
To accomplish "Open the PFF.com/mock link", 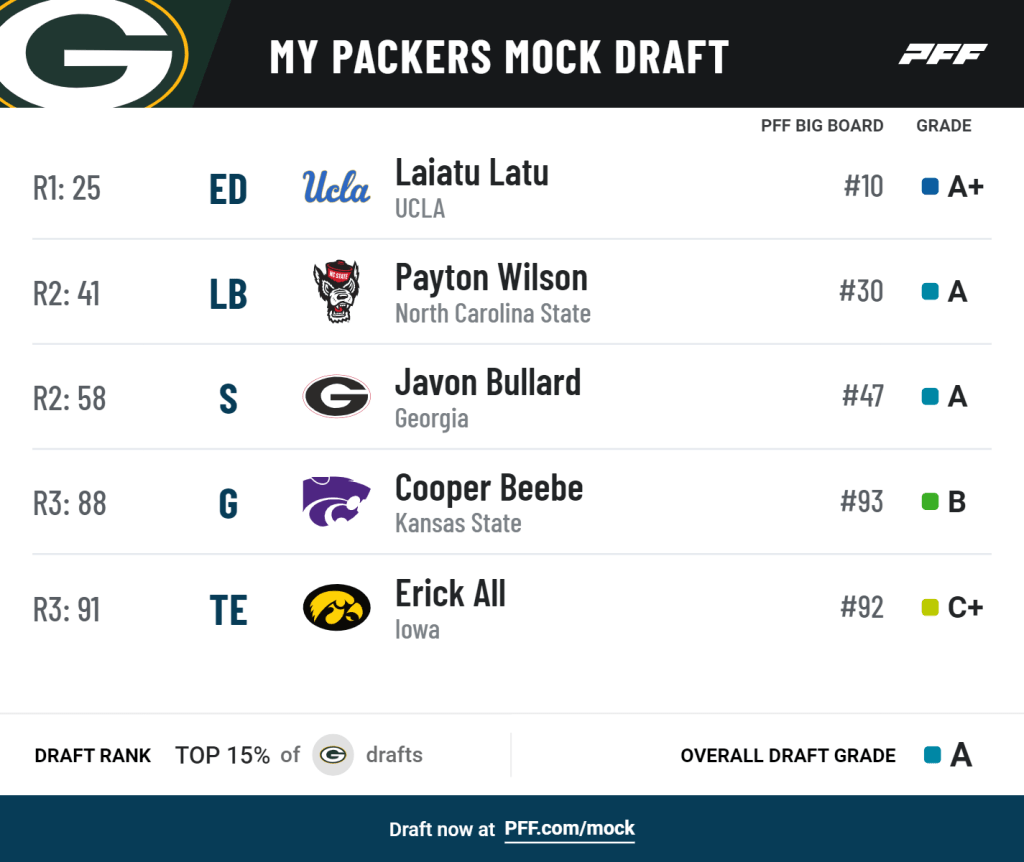I will (569, 829).
